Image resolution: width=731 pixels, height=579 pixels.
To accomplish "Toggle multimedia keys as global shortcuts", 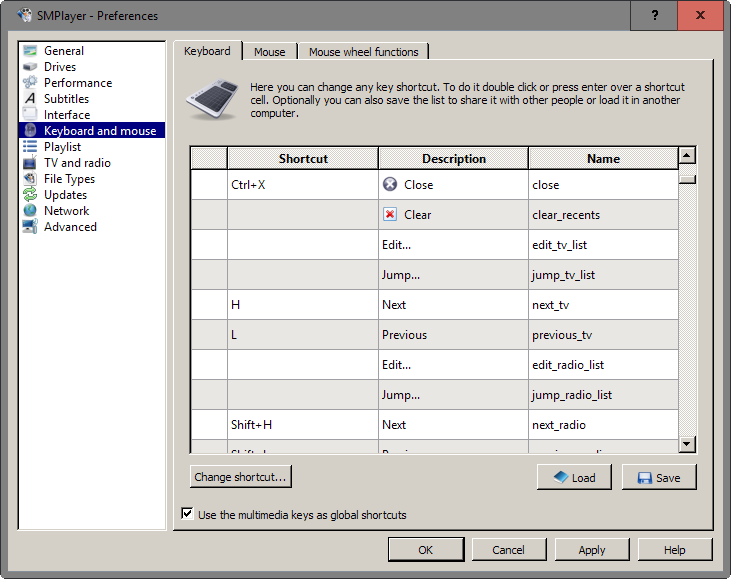I will pos(187,514).
